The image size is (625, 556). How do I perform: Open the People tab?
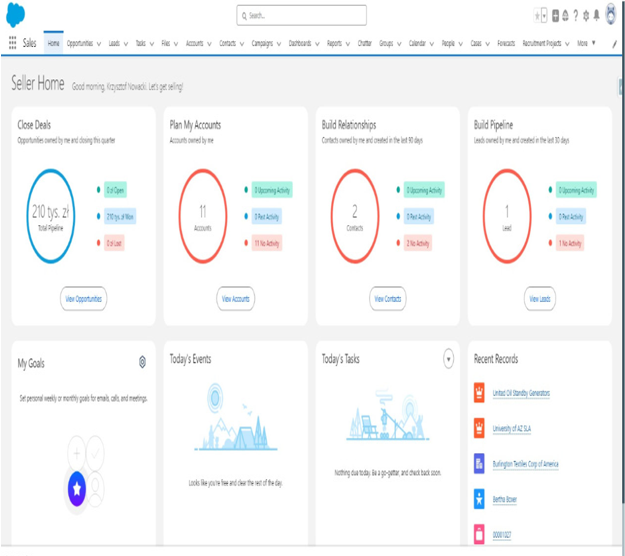tap(448, 43)
